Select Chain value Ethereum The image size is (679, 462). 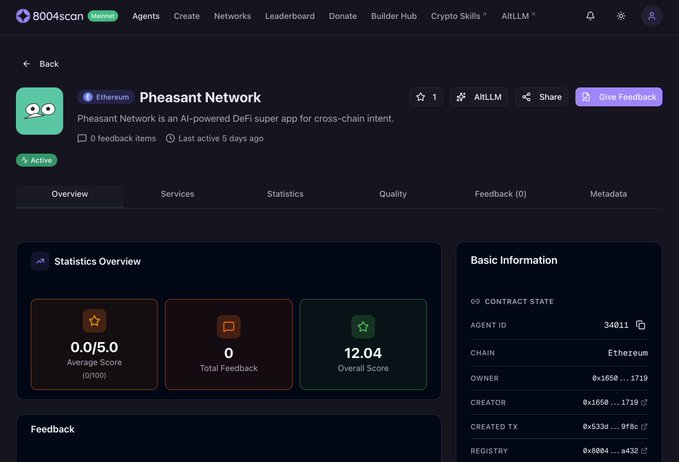point(627,353)
